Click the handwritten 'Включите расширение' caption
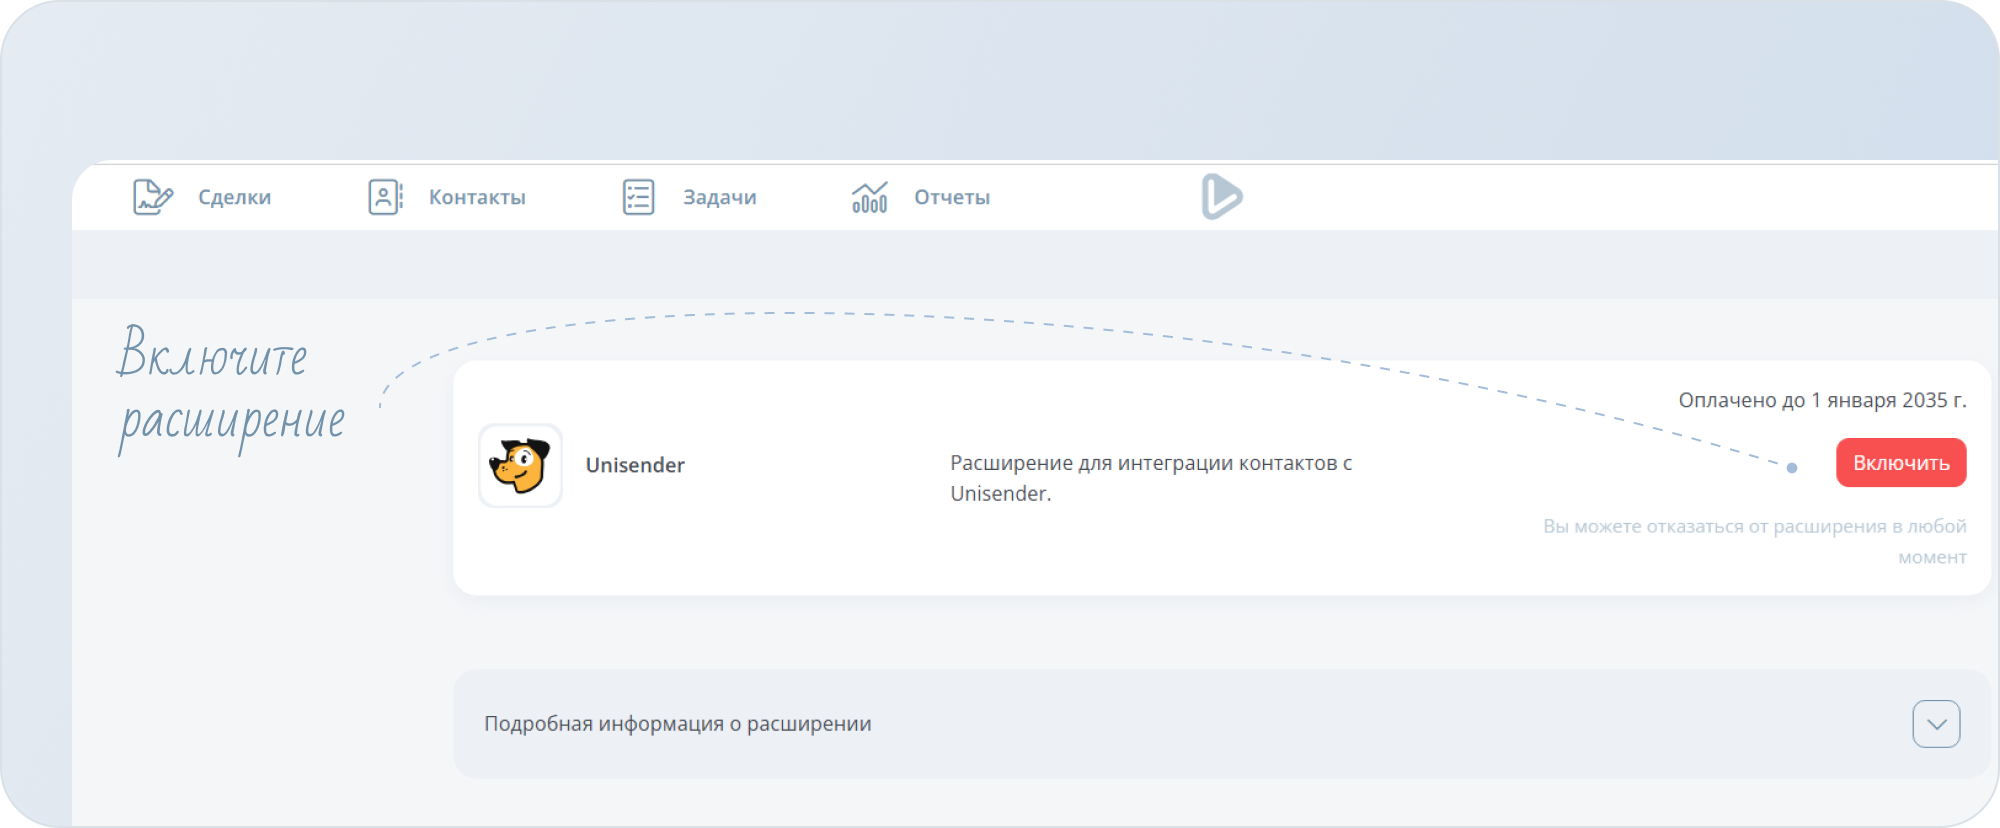Screen dimensions: 2000x828 [x=230, y=388]
